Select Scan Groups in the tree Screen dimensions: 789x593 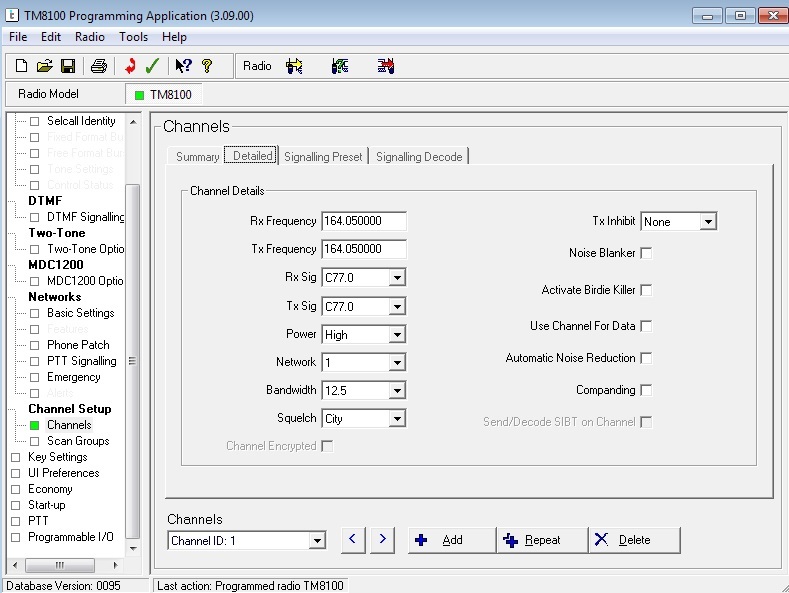[x=78, y=441]
